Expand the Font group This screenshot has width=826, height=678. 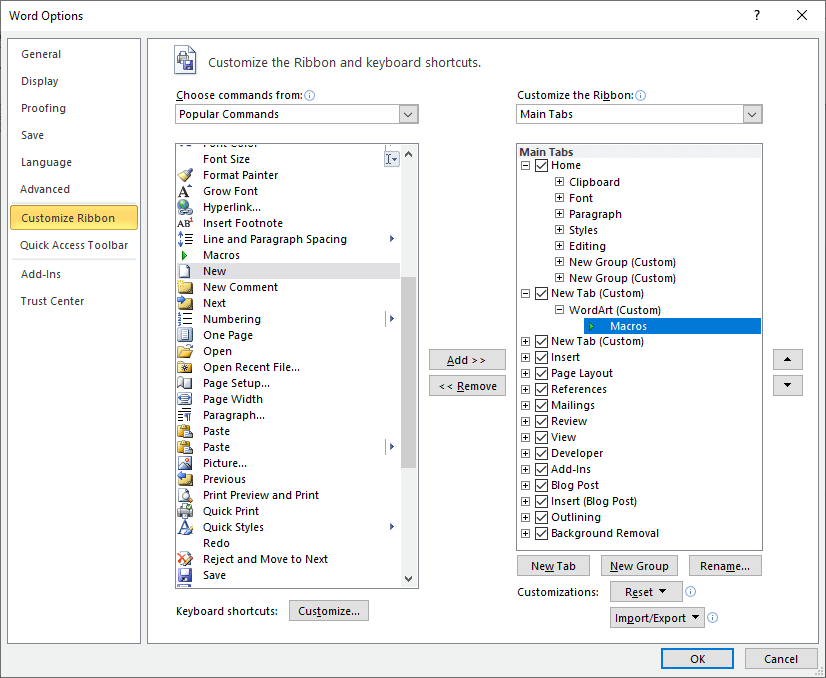pyautogui.click(x=559, y=198)
